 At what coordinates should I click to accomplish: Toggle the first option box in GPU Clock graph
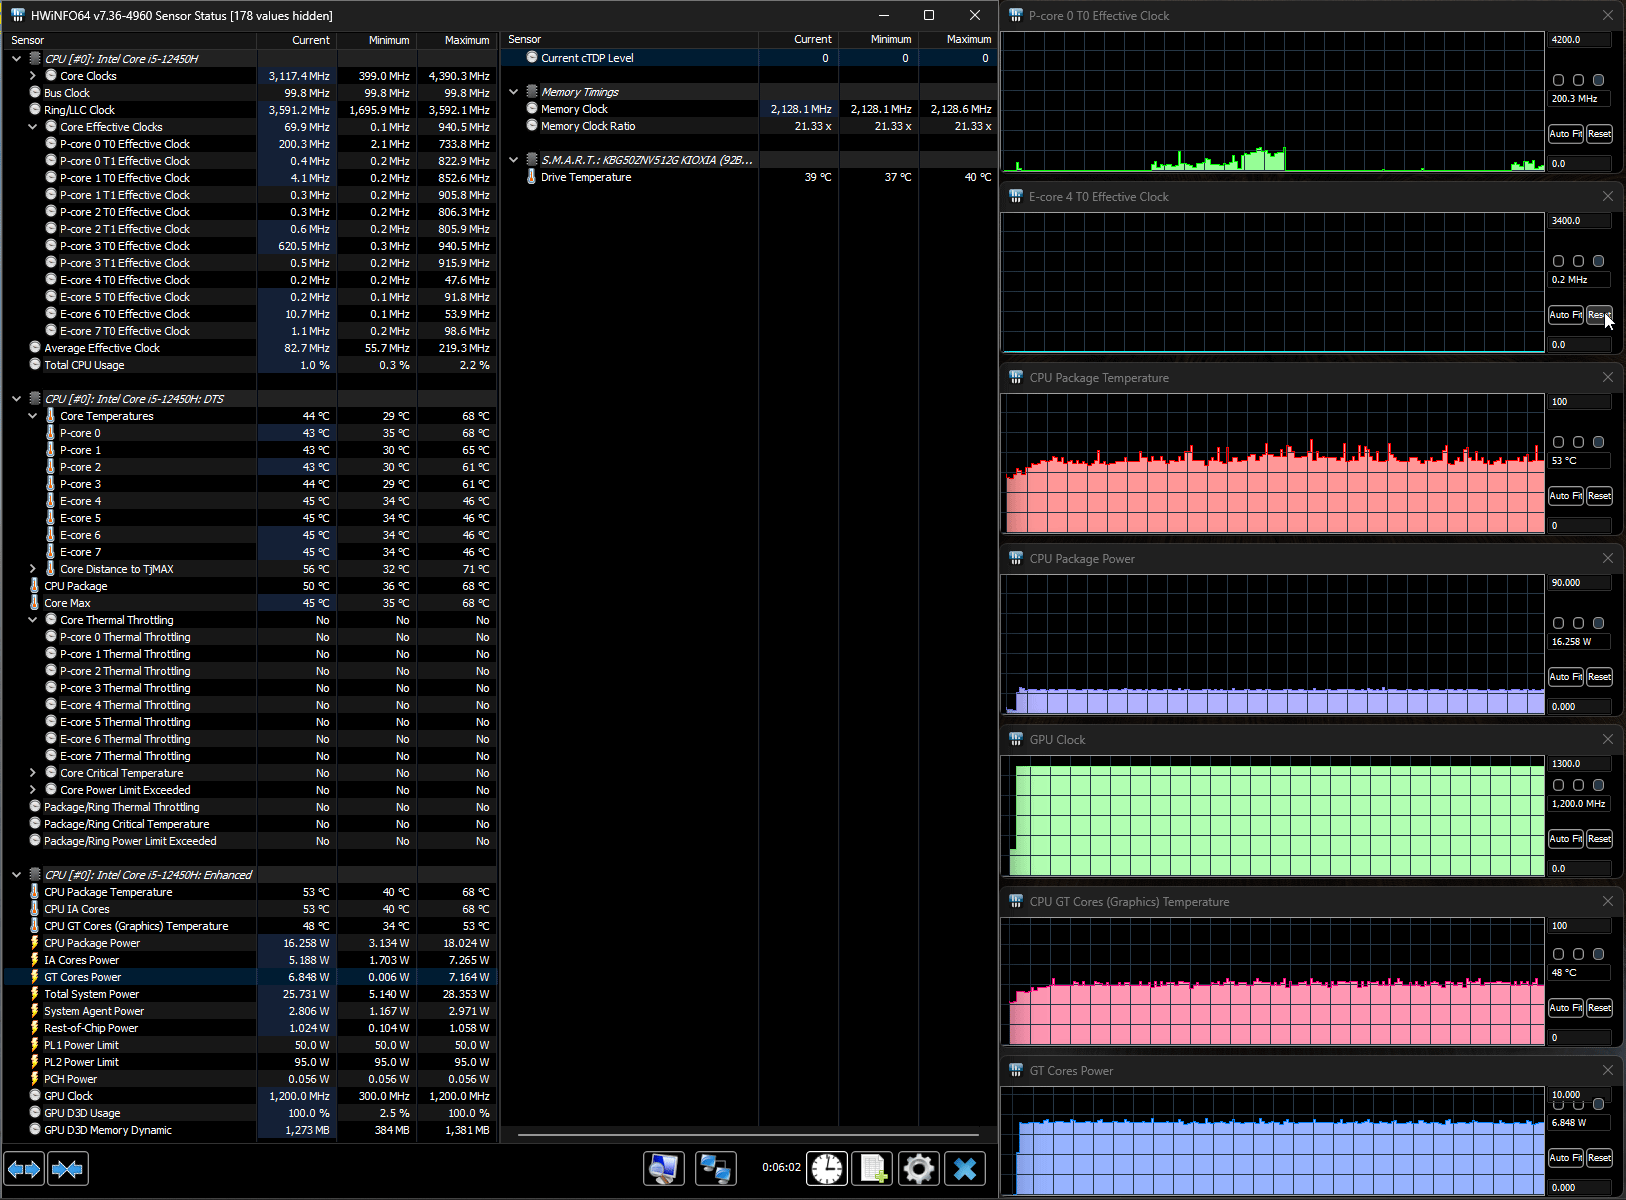click(1558, 785)
